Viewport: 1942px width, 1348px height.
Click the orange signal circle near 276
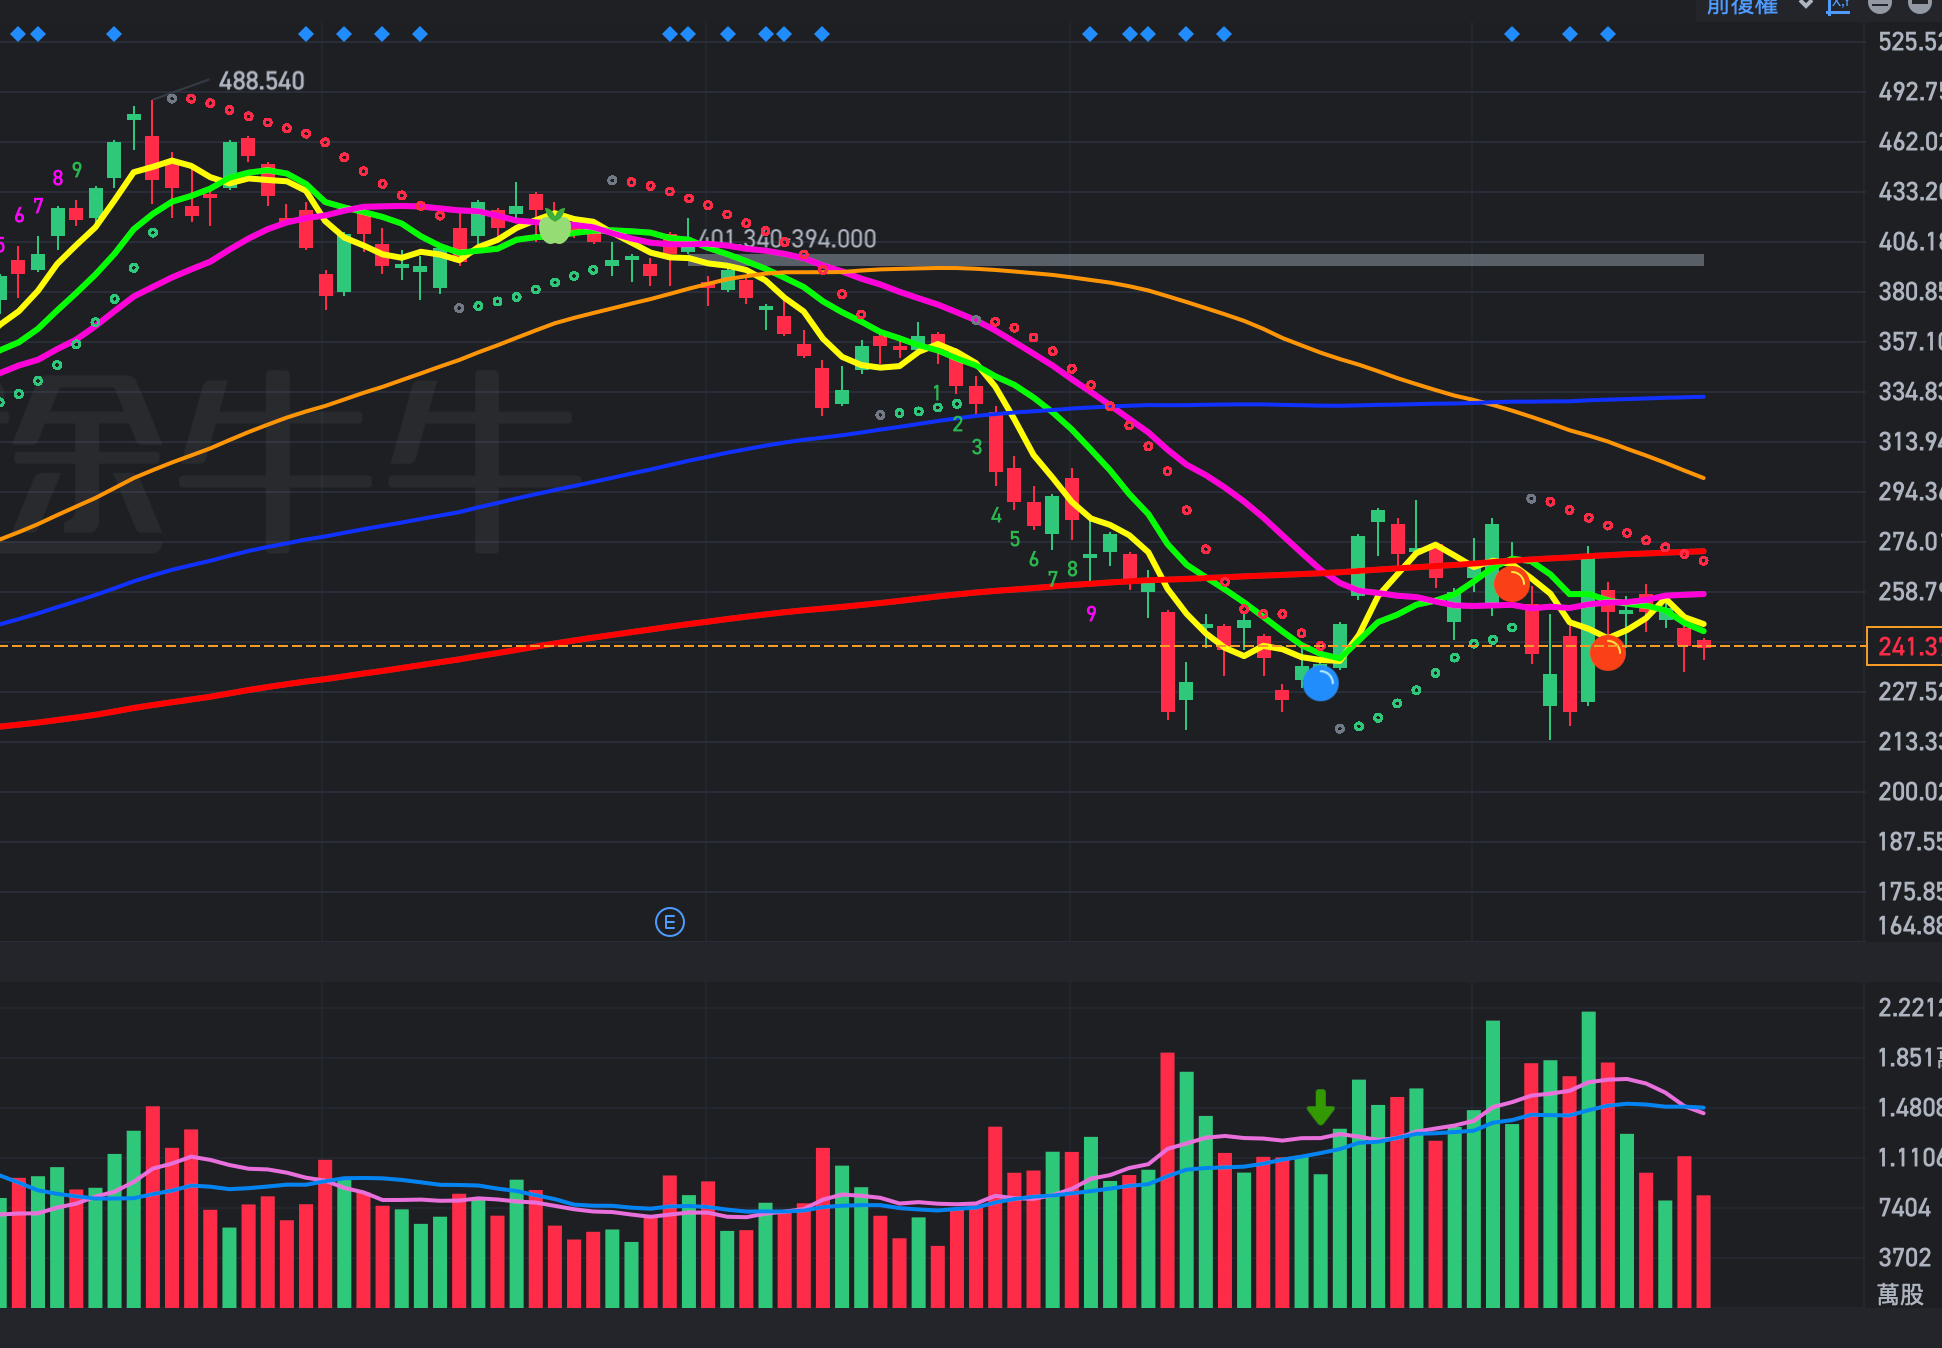click(x=1511, y=582)
